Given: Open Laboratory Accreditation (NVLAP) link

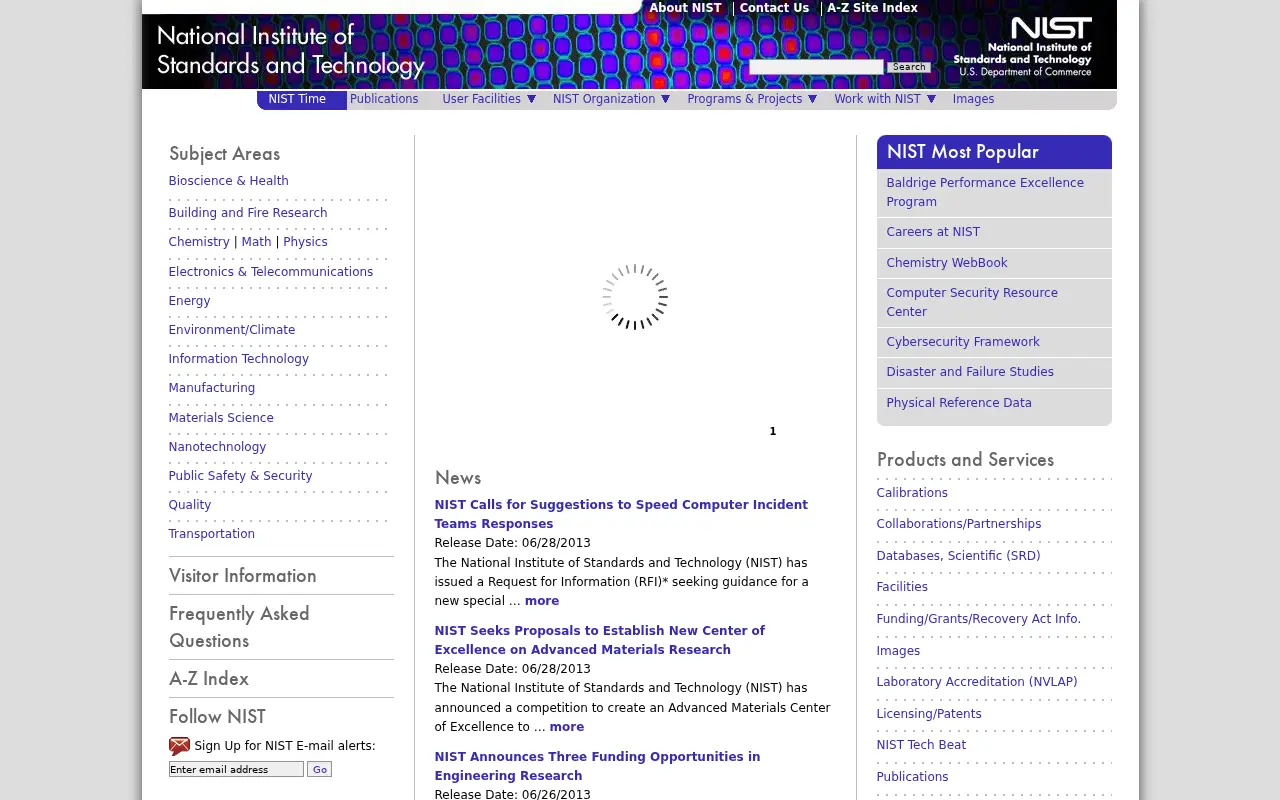Looking at the screenshot, I should (x=977, y=682).
